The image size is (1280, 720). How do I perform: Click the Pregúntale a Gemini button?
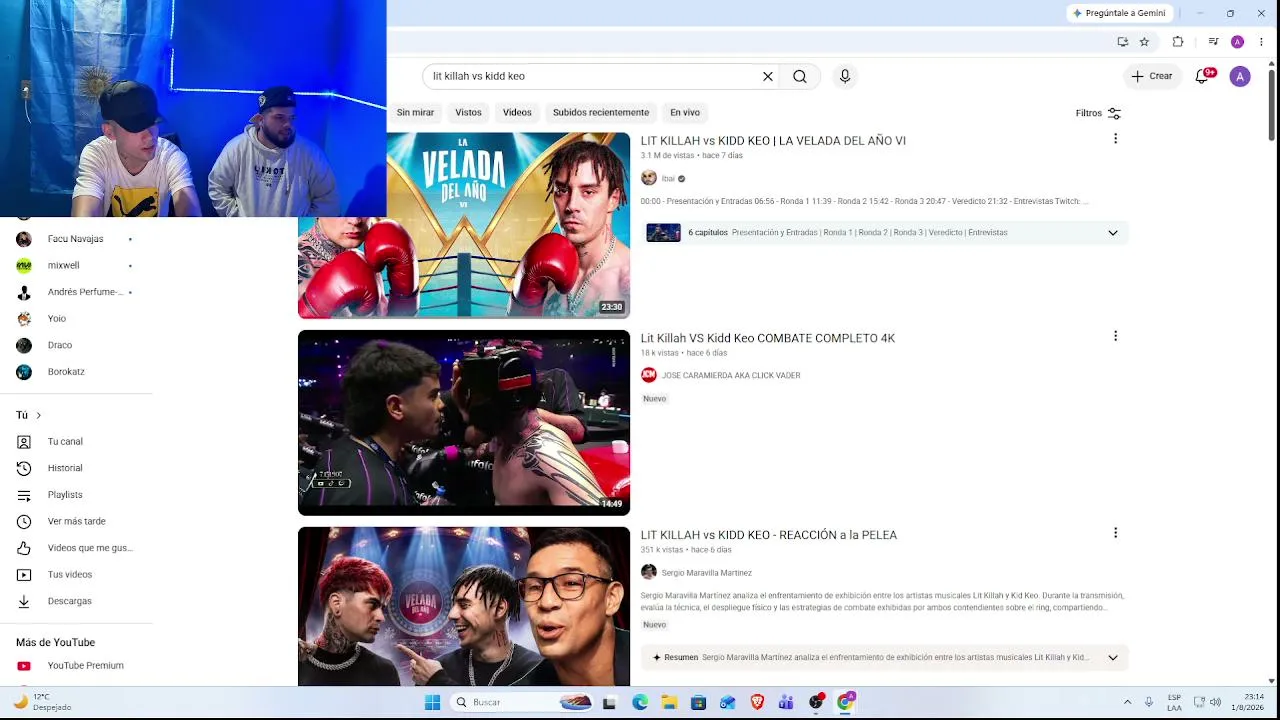click(1119, 13)
